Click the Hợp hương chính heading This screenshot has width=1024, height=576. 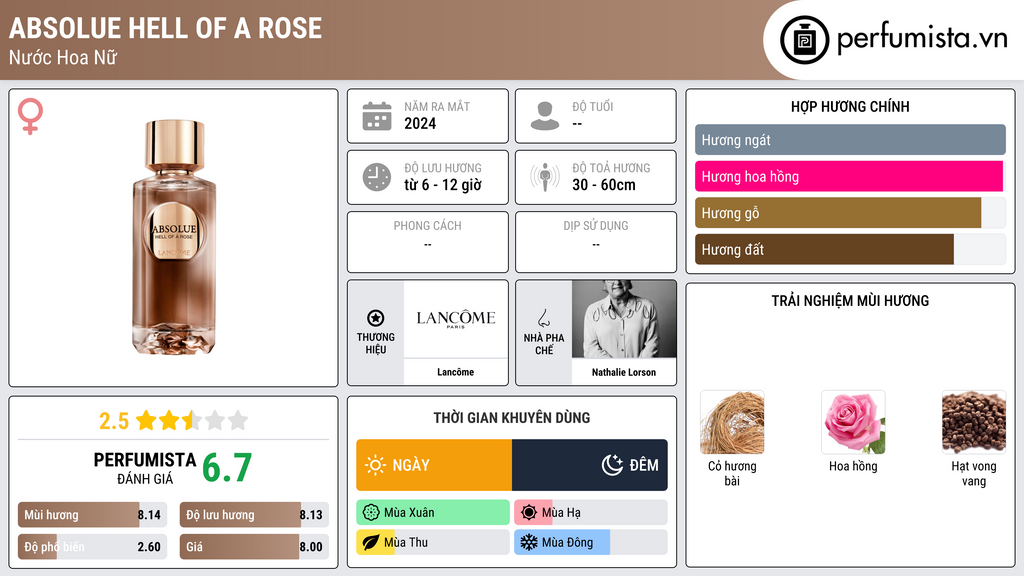click(x=850, y=106)
